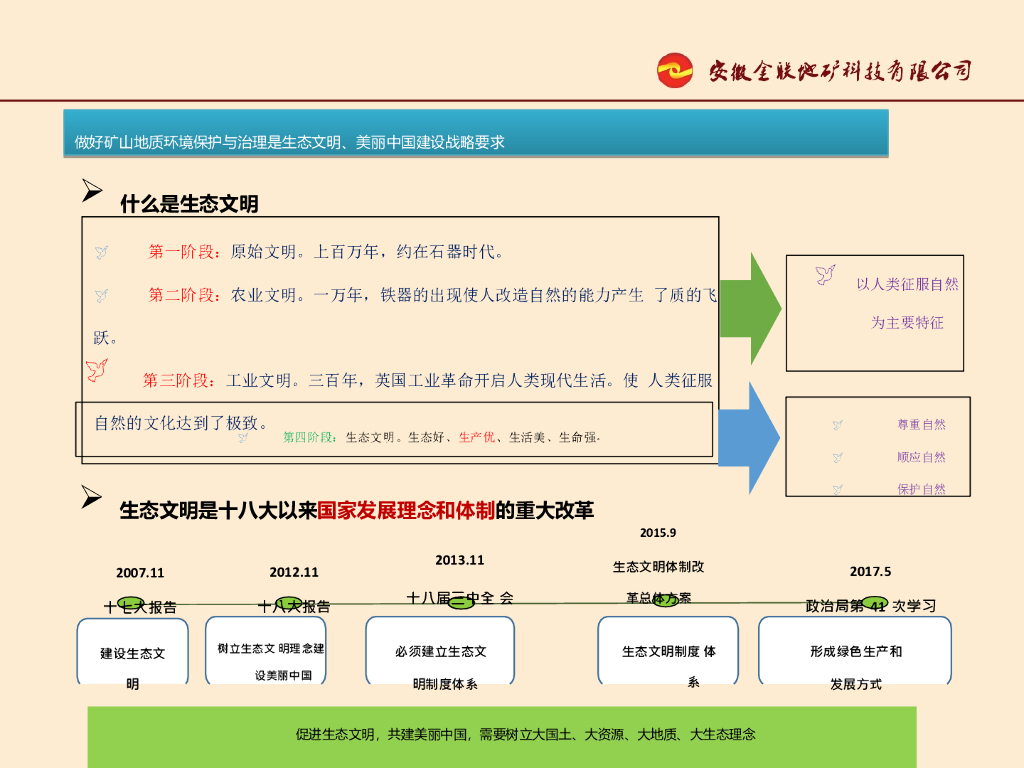Screen dimensions: 1024x768
Task: Click the dove bullet before 第一阶段
Action: pos(101,253)
